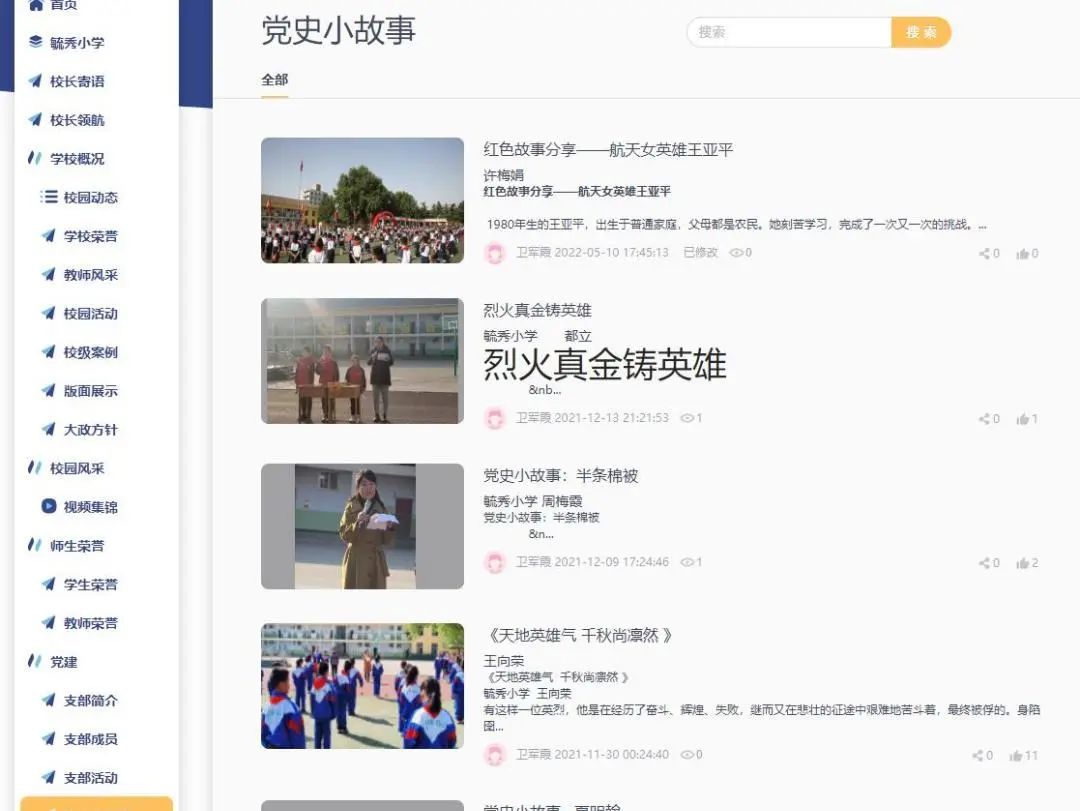Toggle like on the 王亚平 article
The width and height of the screenshot is (1080, 811).
click(x=1026, y=254)
